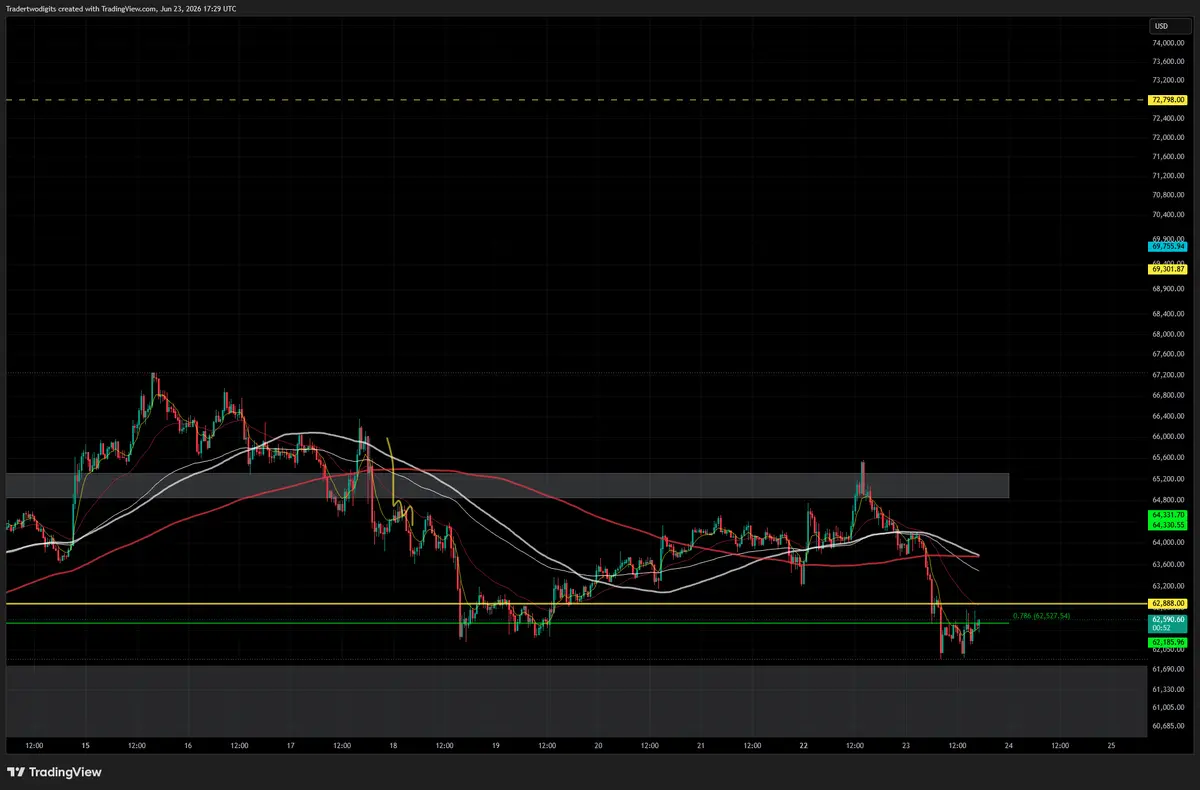Click the TradingView logo
Viewport: 1200px width, 790px height.
pos(55,772)
